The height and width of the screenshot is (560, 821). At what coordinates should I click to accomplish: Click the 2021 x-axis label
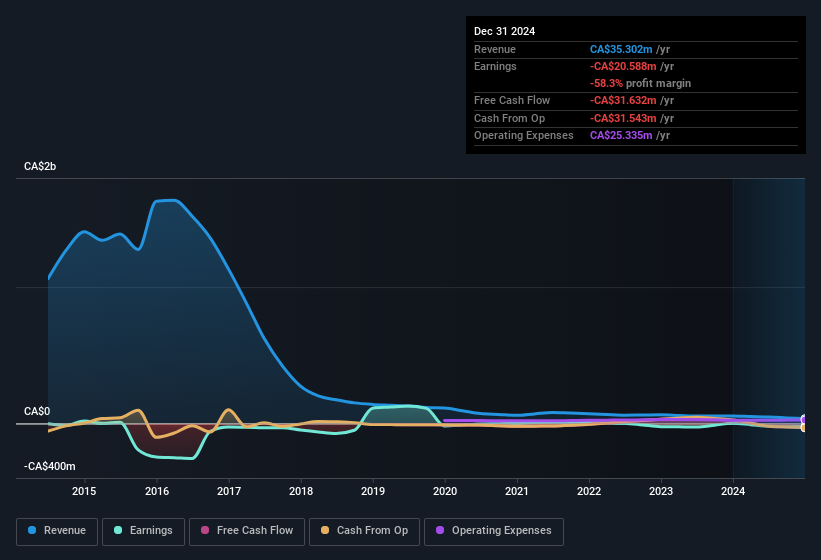tap(517, 491)
